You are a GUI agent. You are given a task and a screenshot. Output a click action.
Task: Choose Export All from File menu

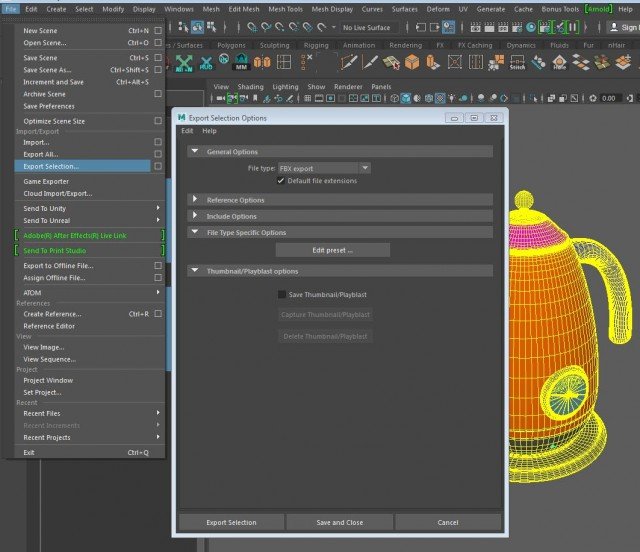[x=41, y=154]
